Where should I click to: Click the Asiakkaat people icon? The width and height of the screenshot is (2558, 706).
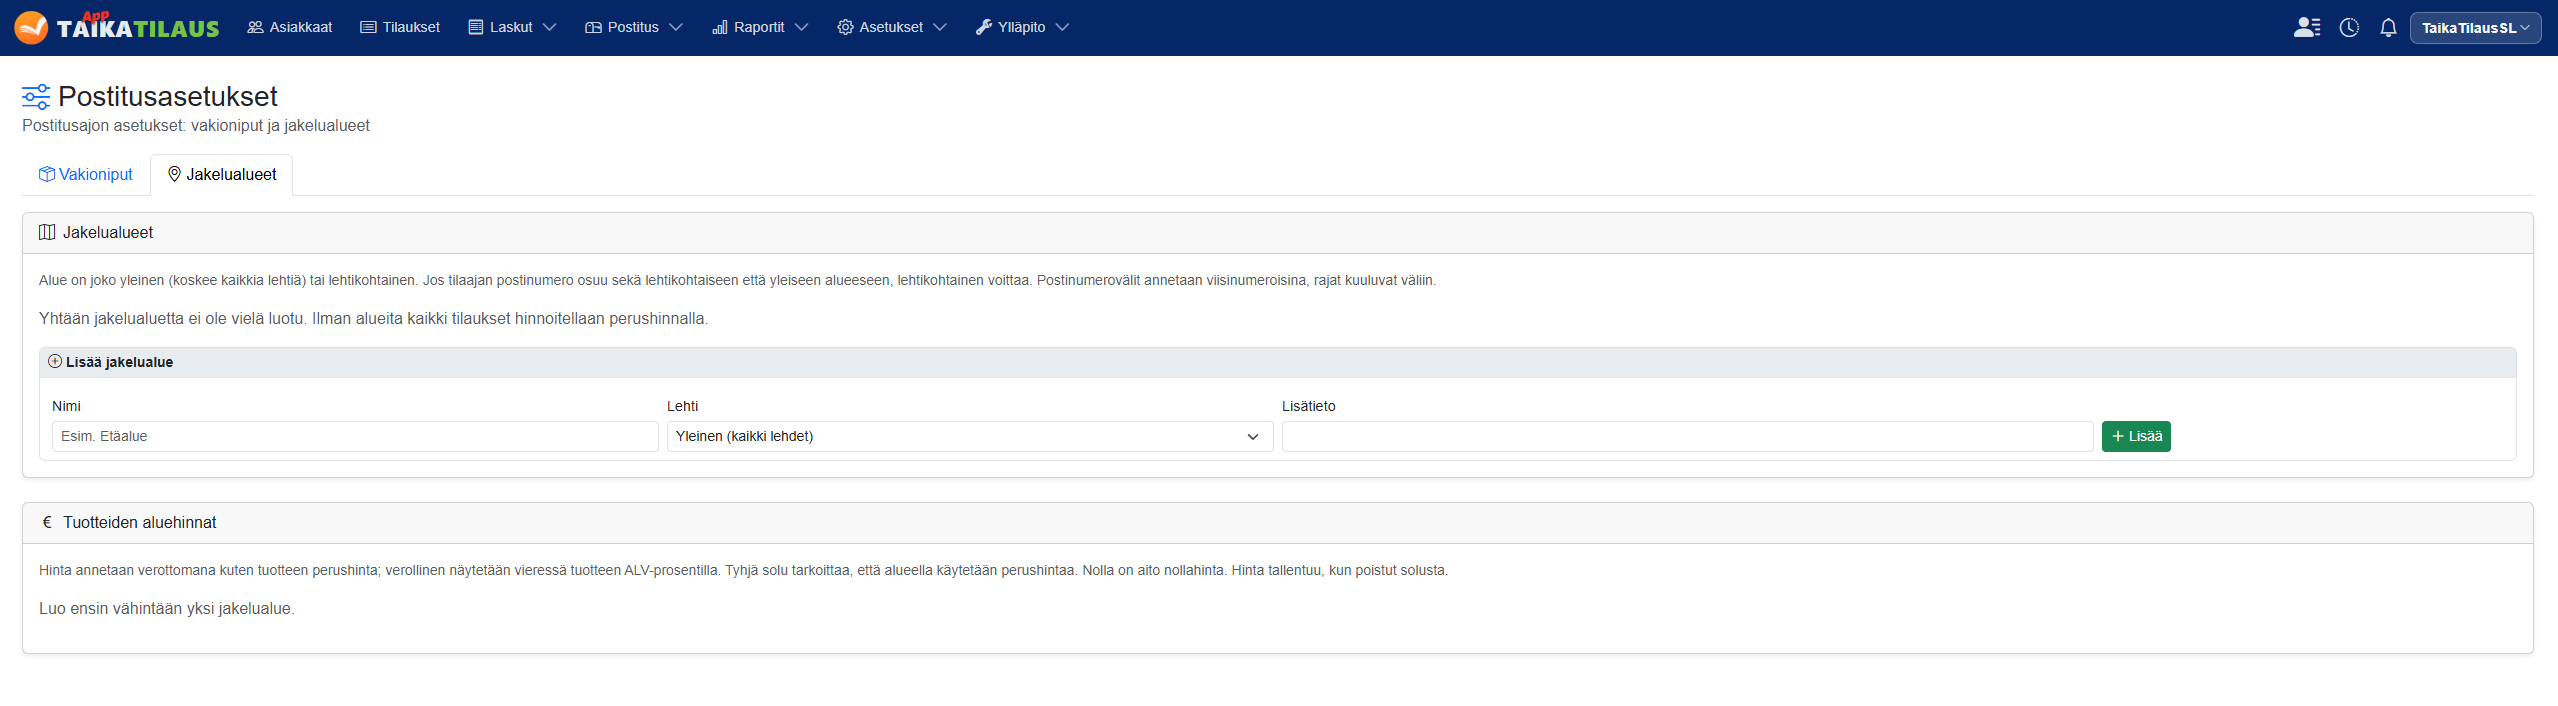tap(256, 27)
